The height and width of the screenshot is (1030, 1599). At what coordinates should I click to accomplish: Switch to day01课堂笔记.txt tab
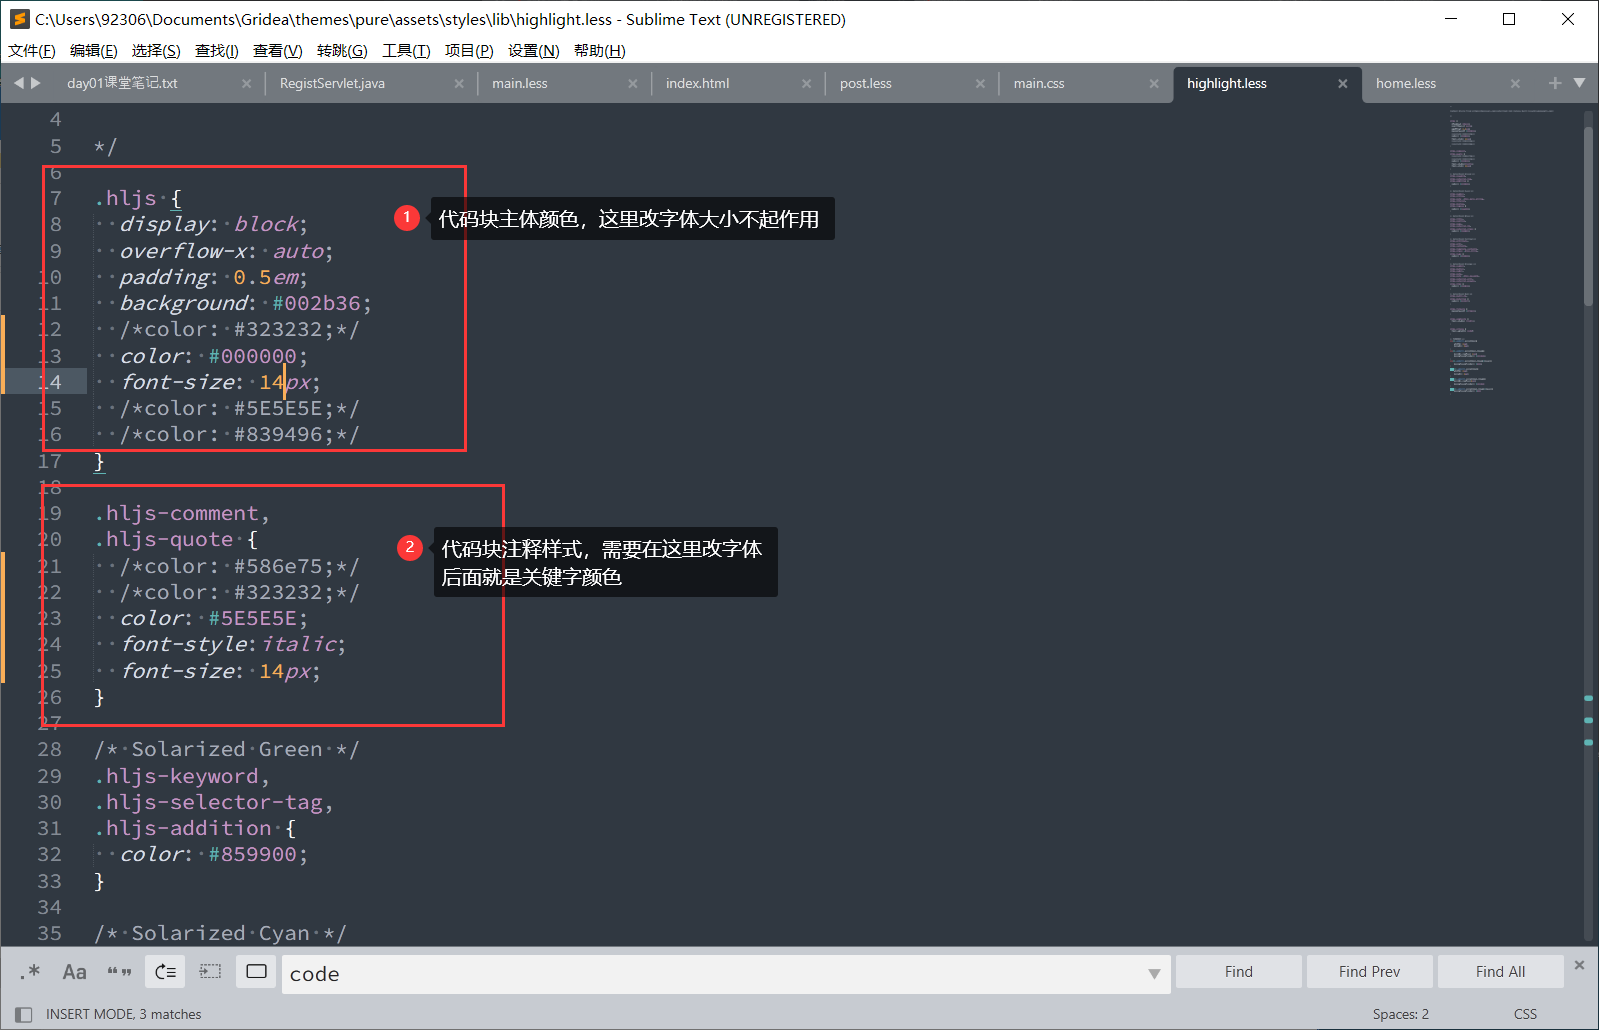tap(122, 83)
